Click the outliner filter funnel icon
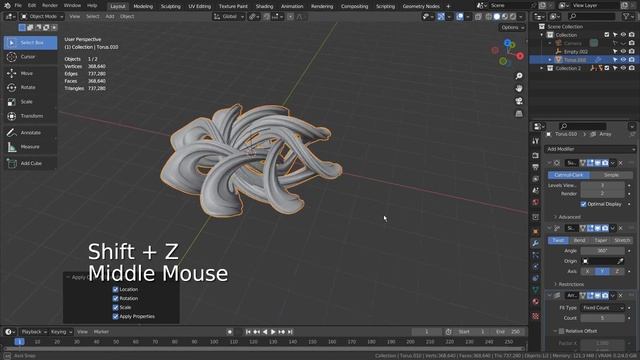 click(626, 16)
